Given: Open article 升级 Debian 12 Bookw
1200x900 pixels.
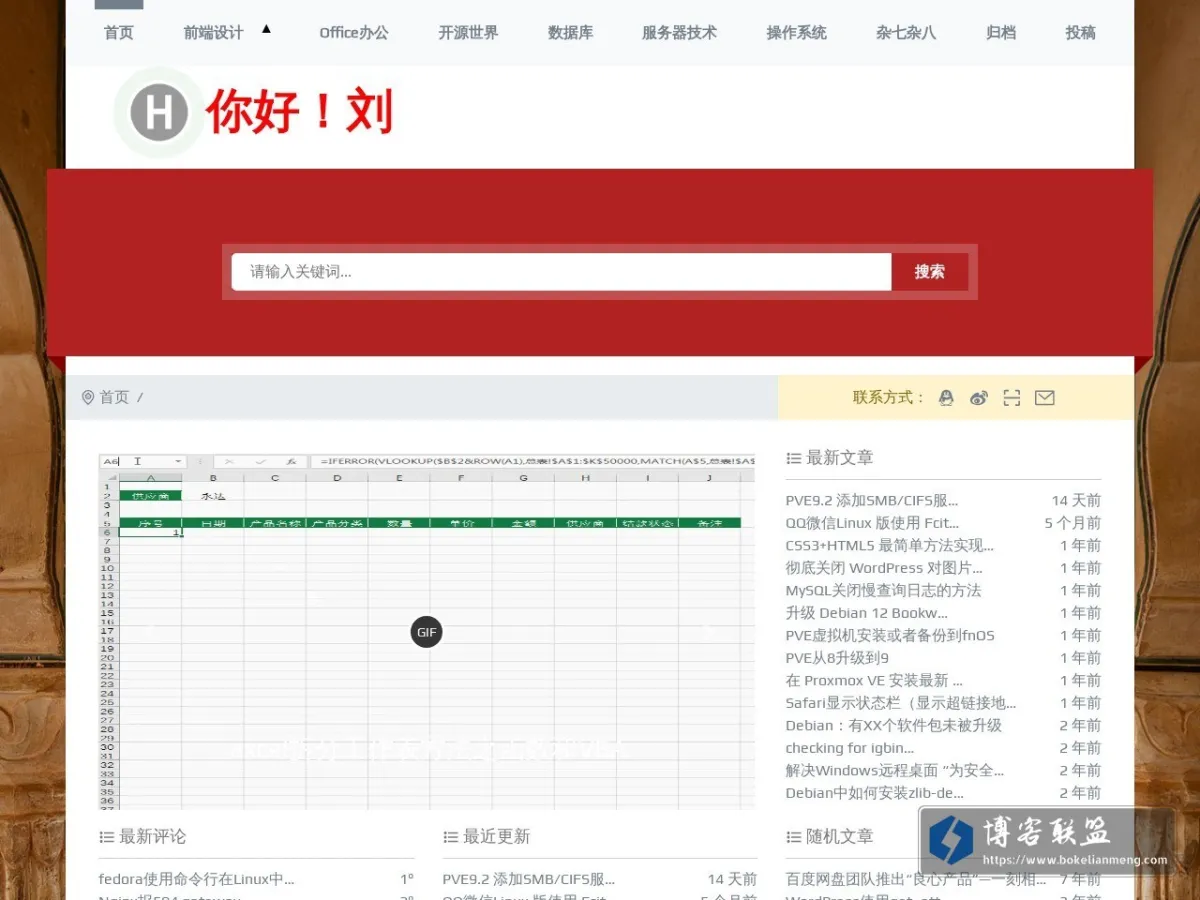Looking at the screenshot, I should tap(867, 613).
